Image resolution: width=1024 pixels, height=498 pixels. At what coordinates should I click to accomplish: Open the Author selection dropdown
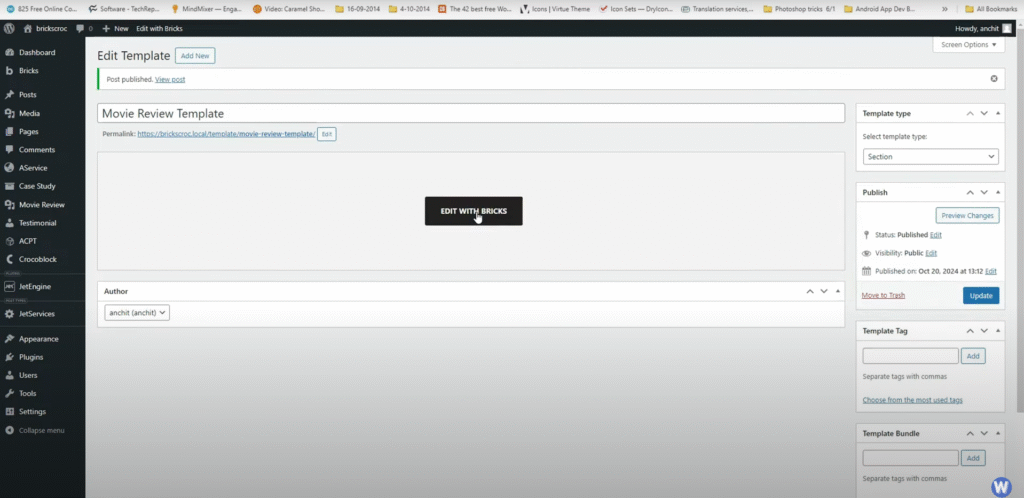coord(137,312)
